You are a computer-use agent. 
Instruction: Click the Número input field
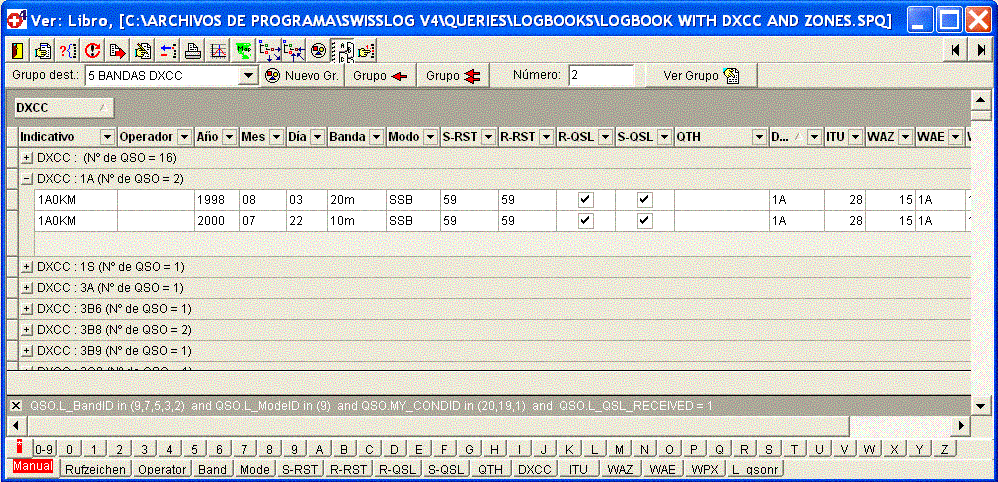click(600, 76)
